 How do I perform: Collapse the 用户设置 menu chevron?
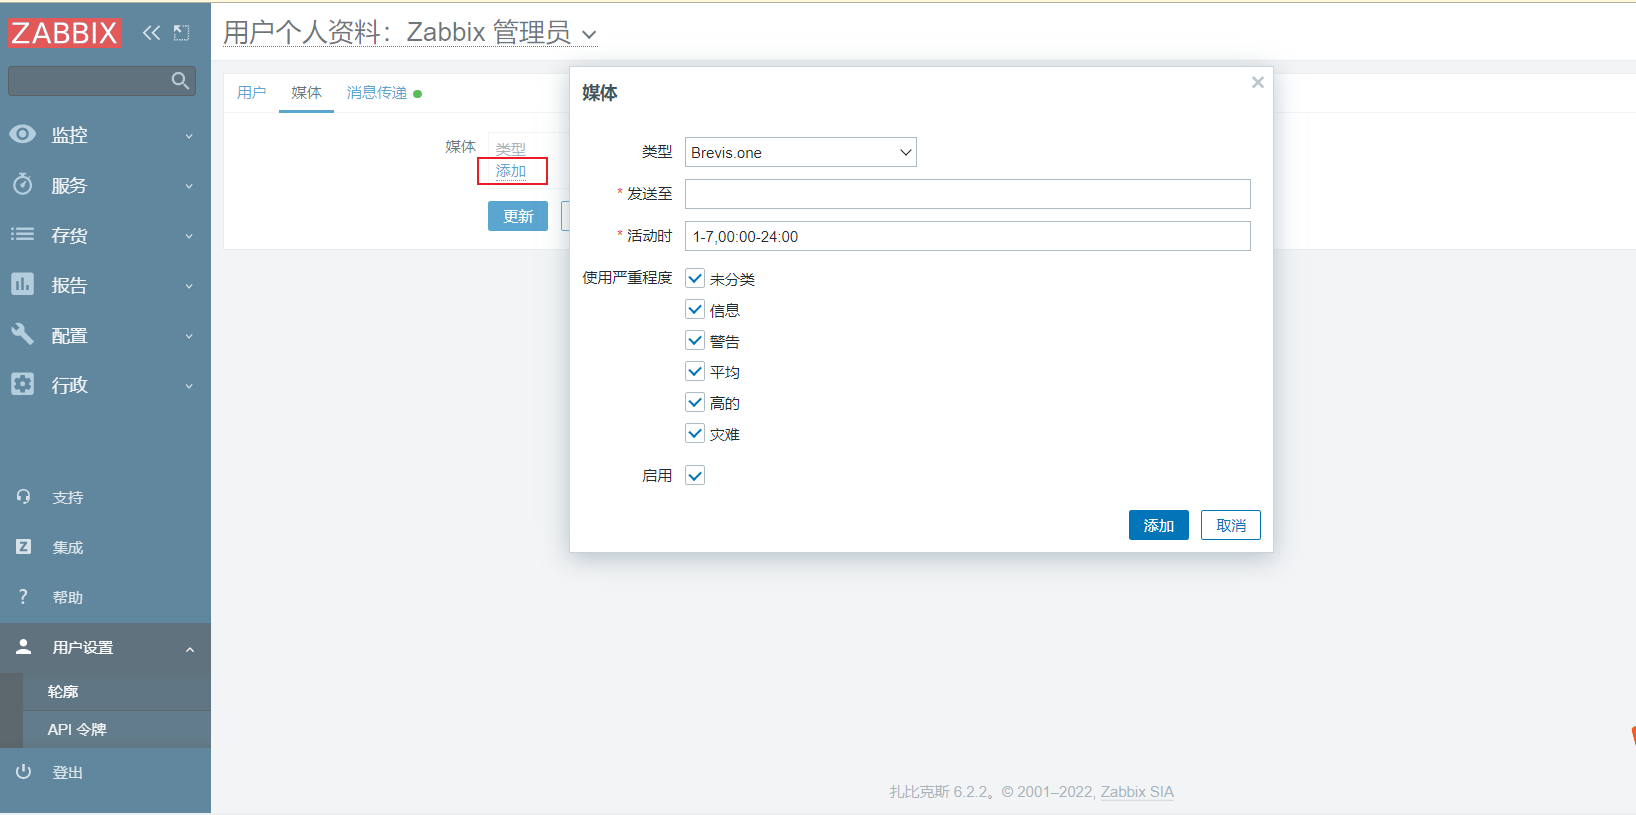189,649
